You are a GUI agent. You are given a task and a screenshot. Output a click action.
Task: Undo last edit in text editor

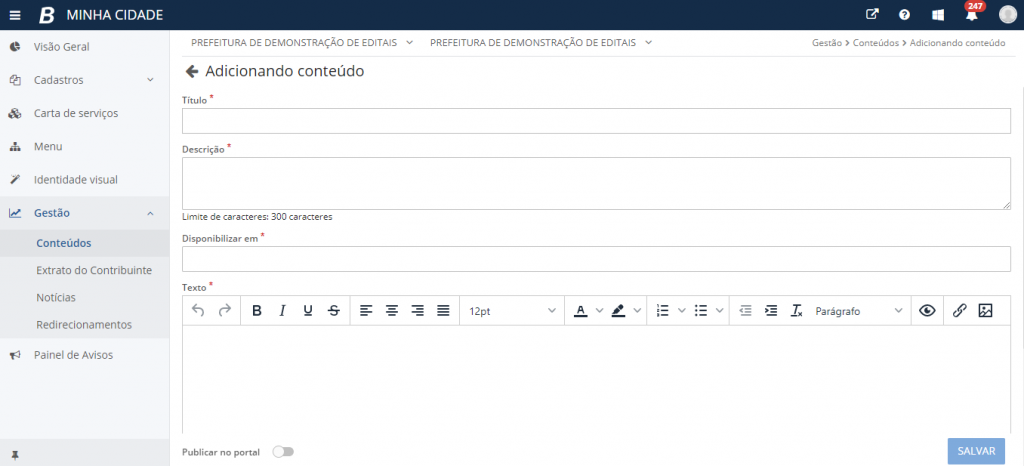pyautogui.click(x=199, y=311)
